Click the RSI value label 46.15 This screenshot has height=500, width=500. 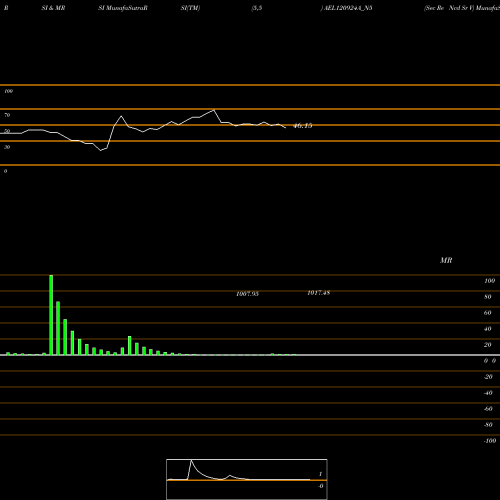[302, 126]
